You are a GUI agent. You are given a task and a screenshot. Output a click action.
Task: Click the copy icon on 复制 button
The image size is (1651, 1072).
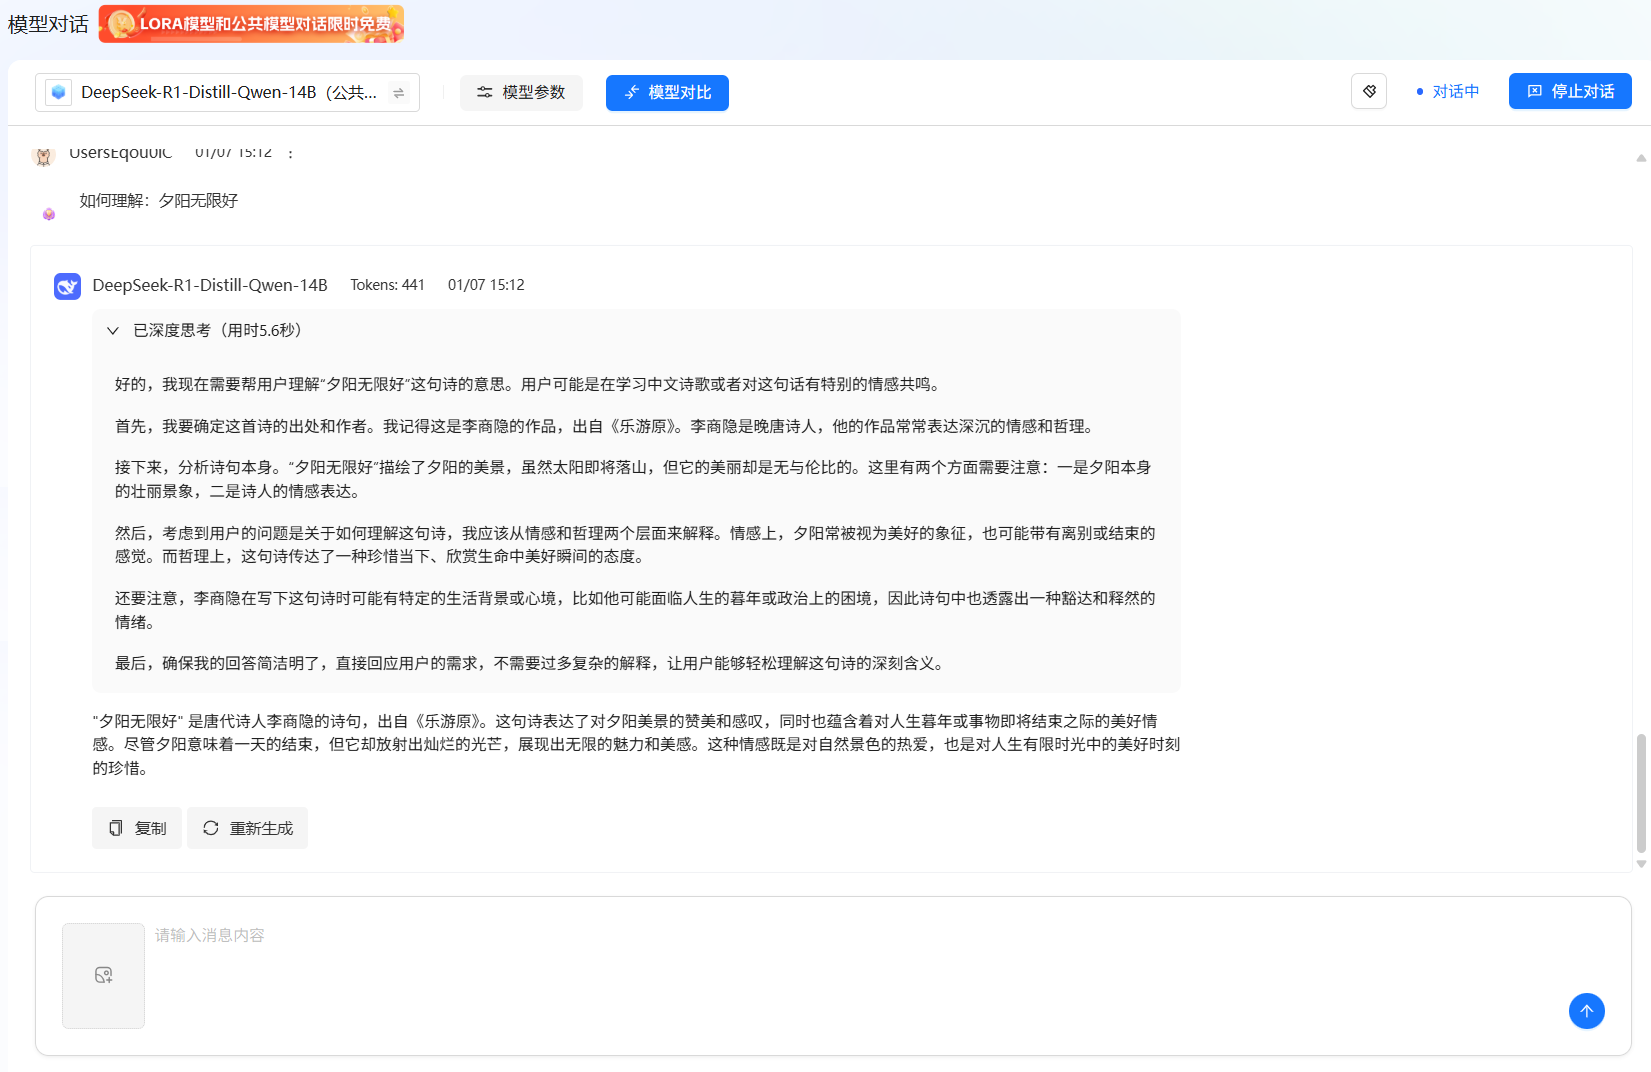point(115,828)
